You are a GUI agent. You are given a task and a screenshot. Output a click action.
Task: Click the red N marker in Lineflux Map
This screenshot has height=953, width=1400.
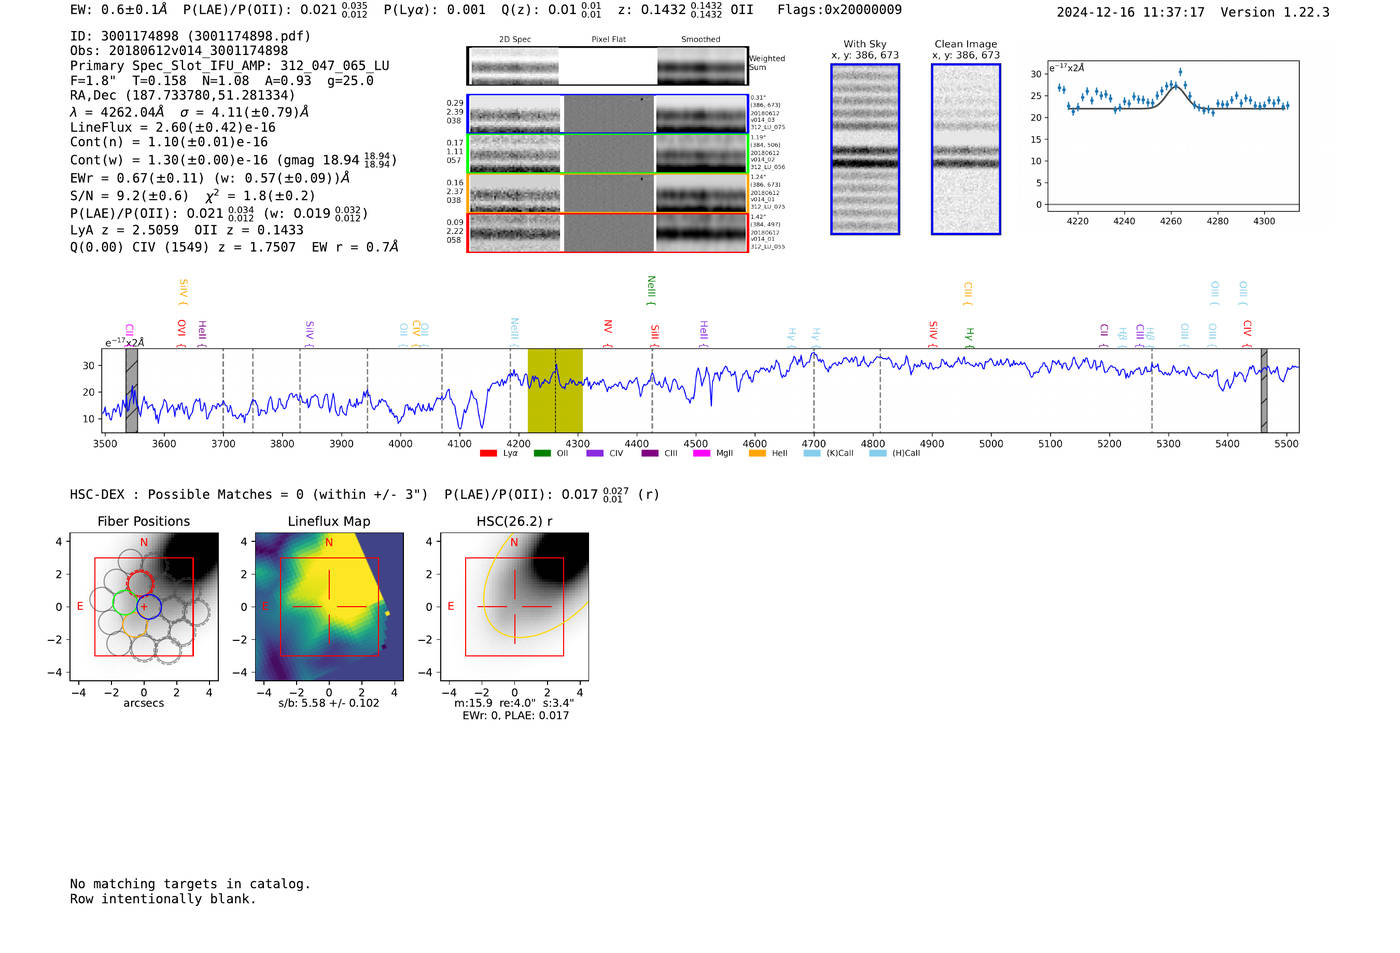[x=329, y=543]
